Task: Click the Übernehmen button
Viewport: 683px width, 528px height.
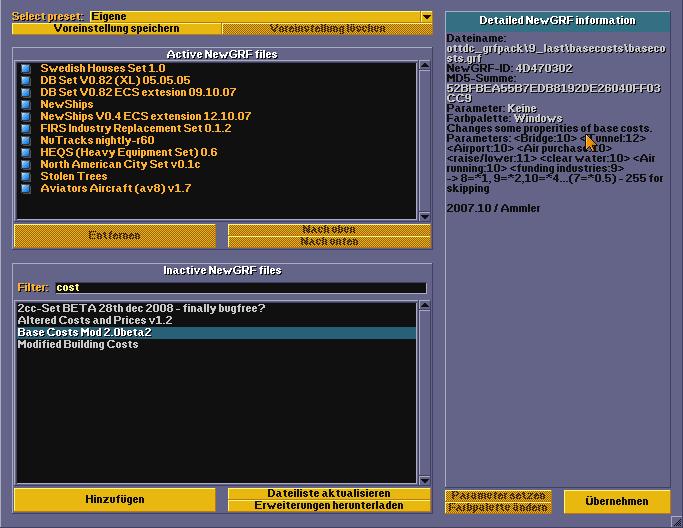Action: 616,501
